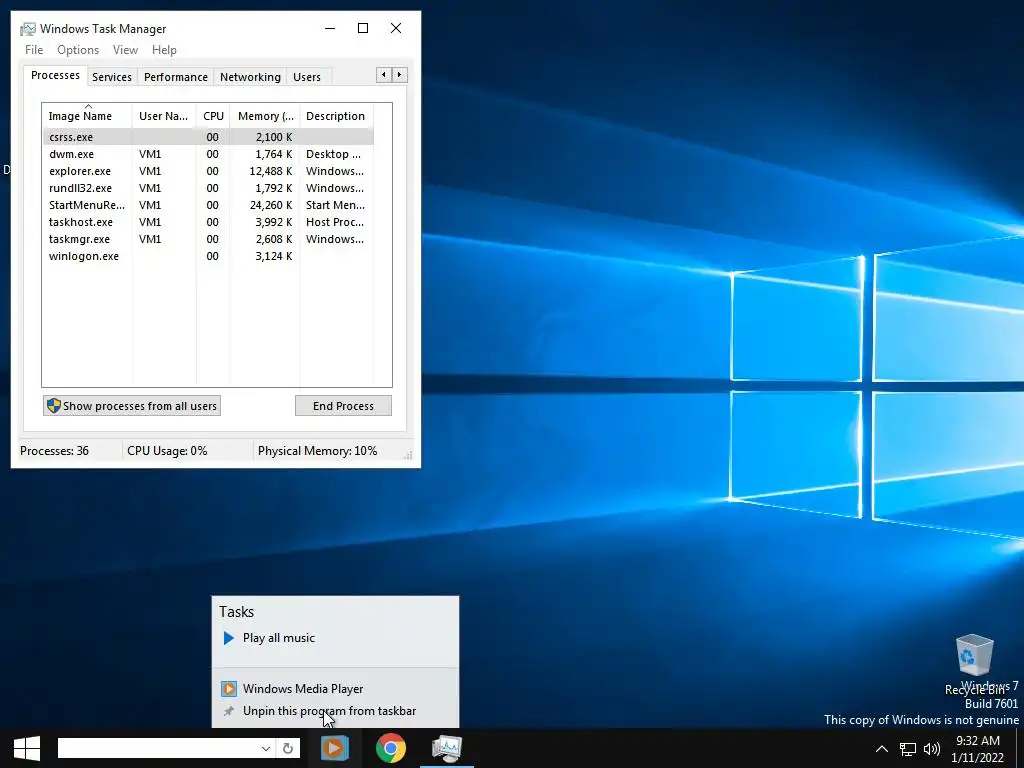
Task: Select the Task Manager taskbar icon
Action: (x=447, y=748)
